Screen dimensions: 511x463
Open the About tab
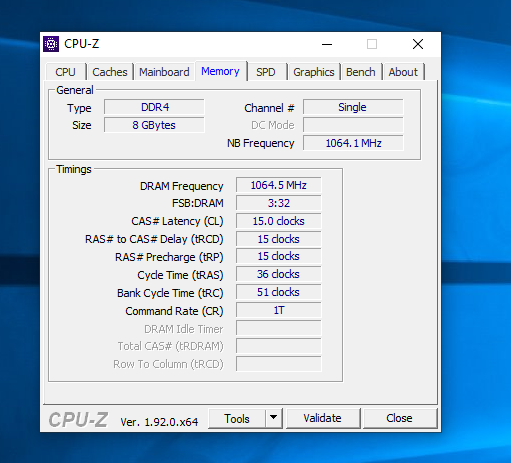click(x=403, y=72)
